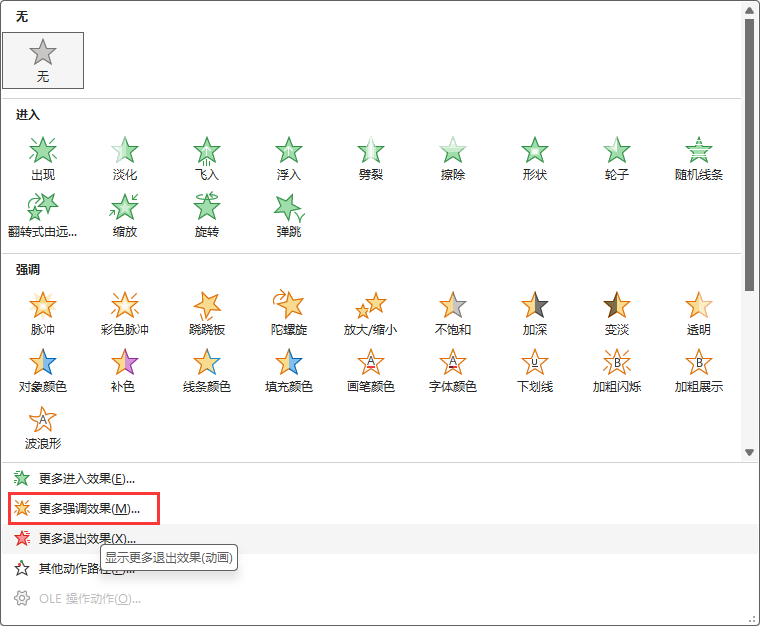Select the 旋转 entrance animation

[207, 216]
